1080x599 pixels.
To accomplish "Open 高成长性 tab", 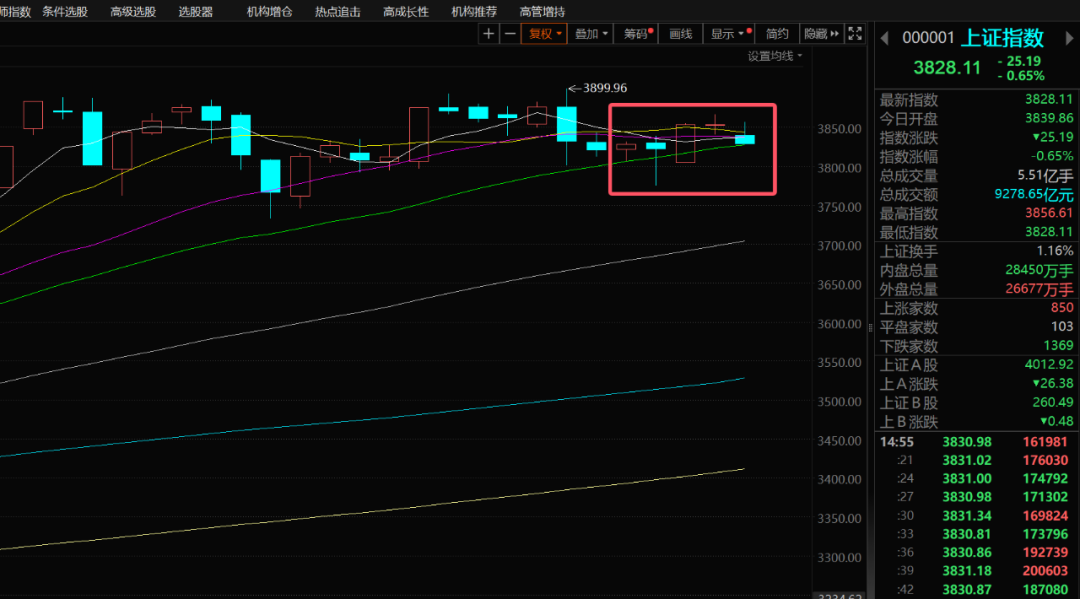I will [x=406, y=12].
